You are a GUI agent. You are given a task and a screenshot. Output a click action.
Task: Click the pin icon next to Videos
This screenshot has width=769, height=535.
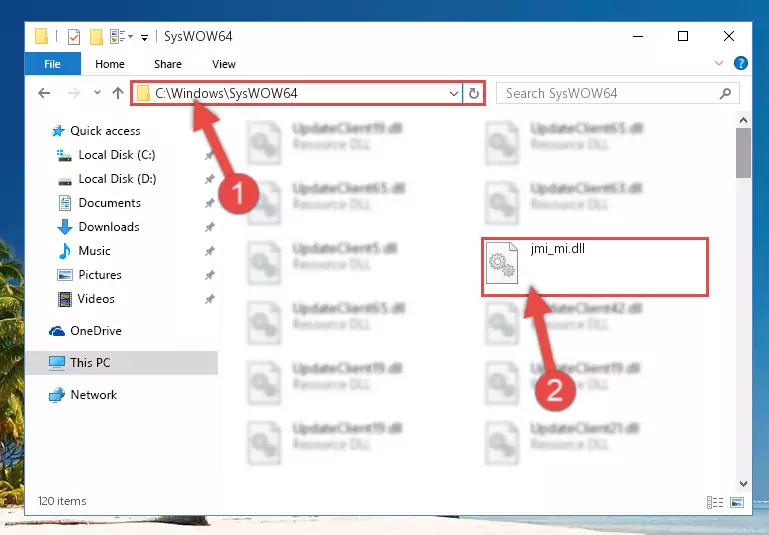point(209,299)
